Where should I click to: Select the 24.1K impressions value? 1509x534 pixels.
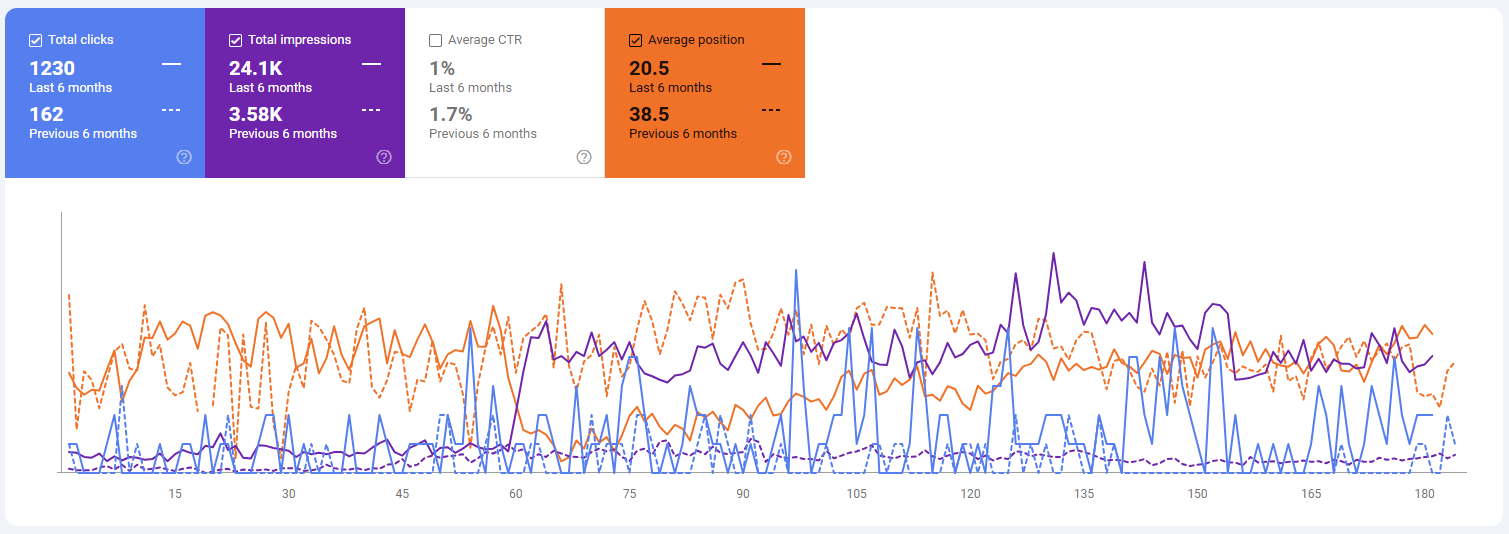[x=256, y=68]
